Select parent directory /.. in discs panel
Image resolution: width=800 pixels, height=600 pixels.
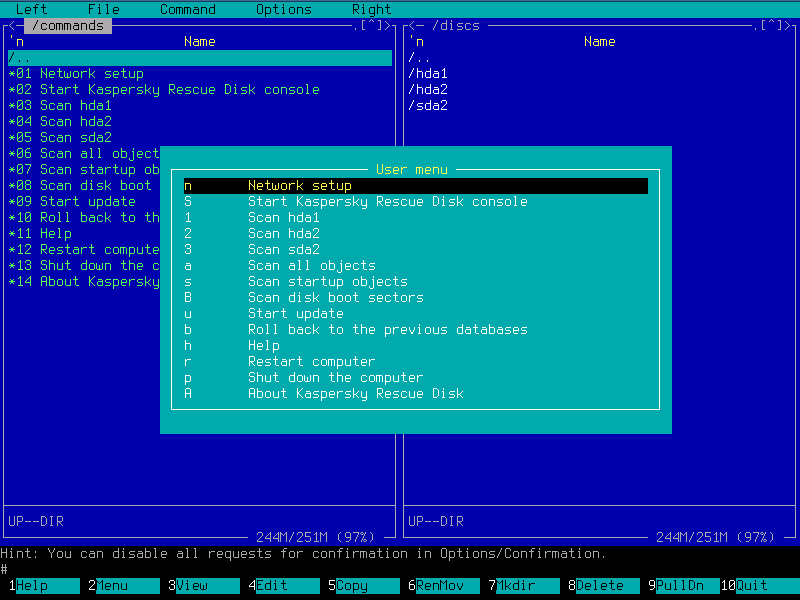419,58
